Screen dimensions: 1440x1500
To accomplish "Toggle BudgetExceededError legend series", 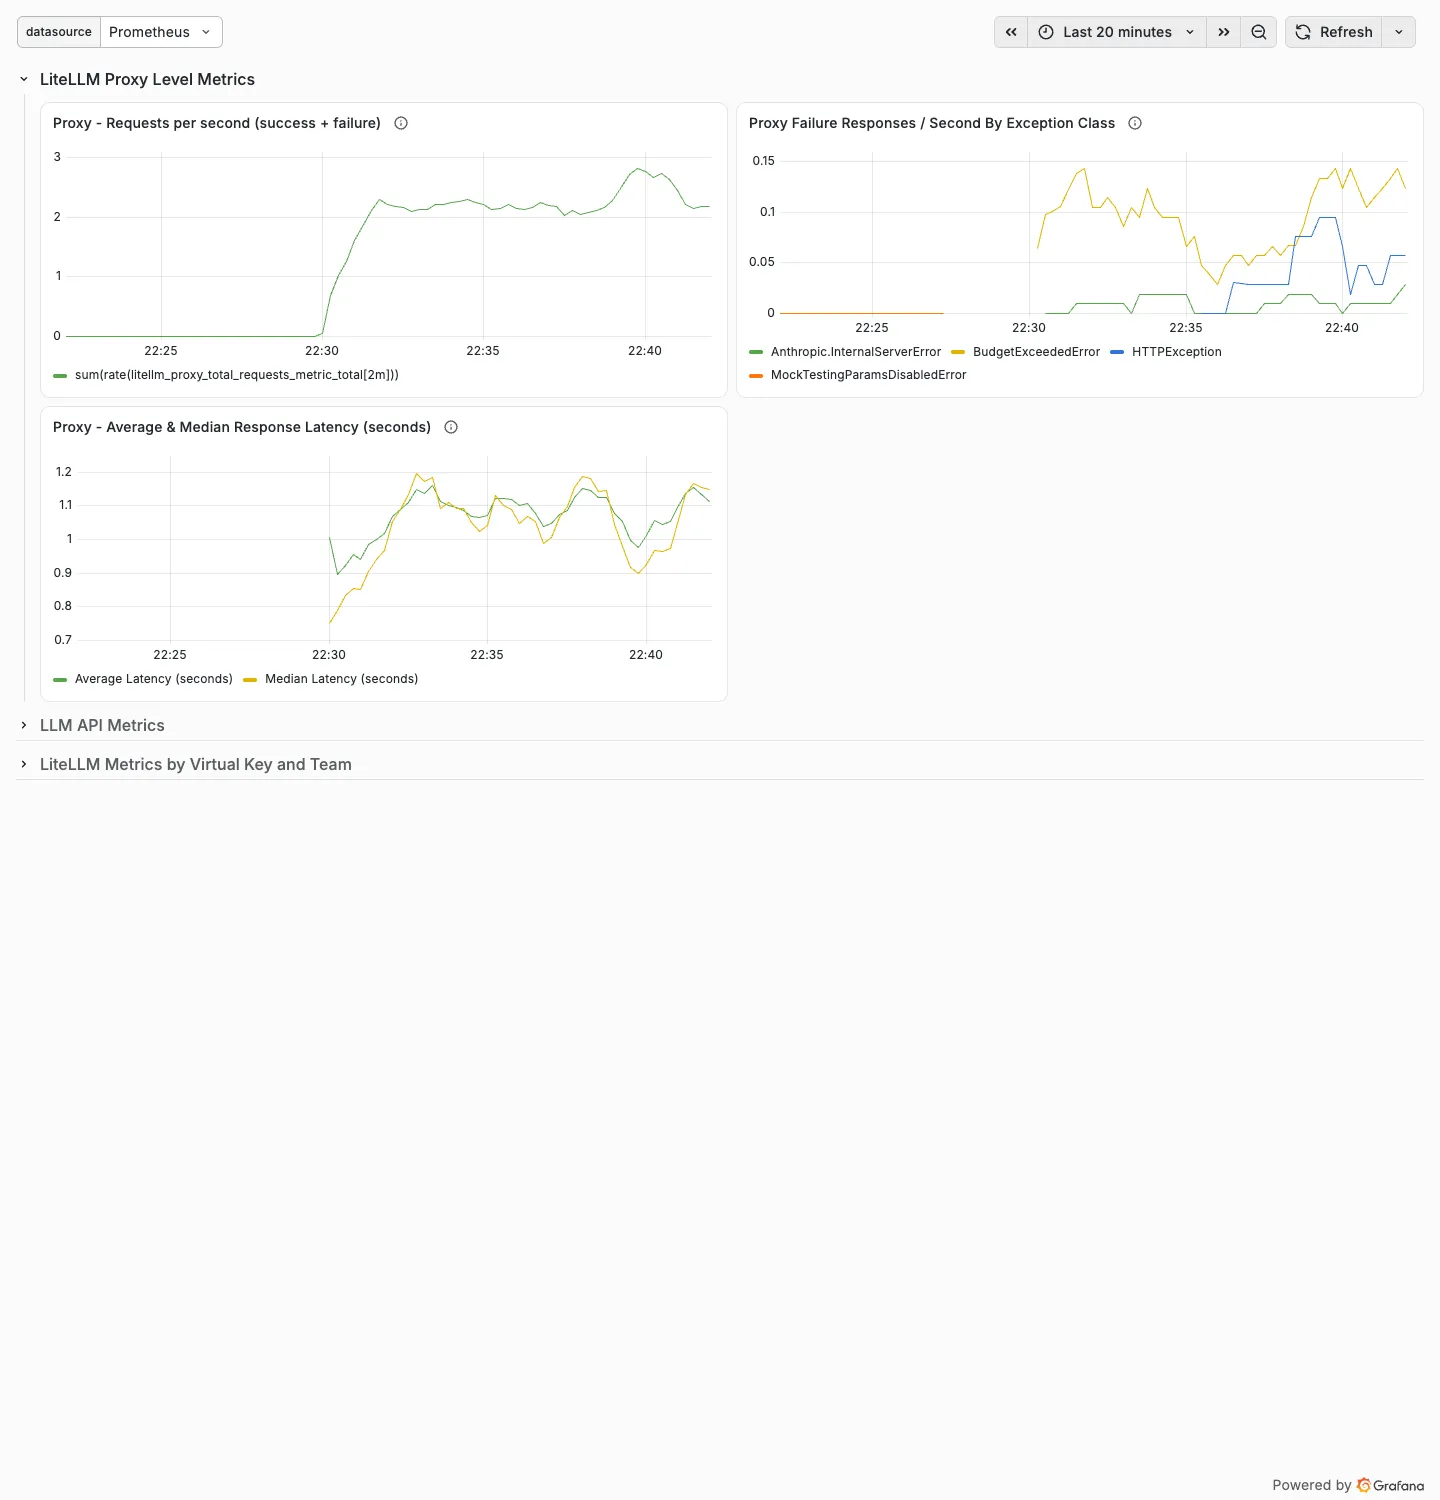I will (1036, 352).
